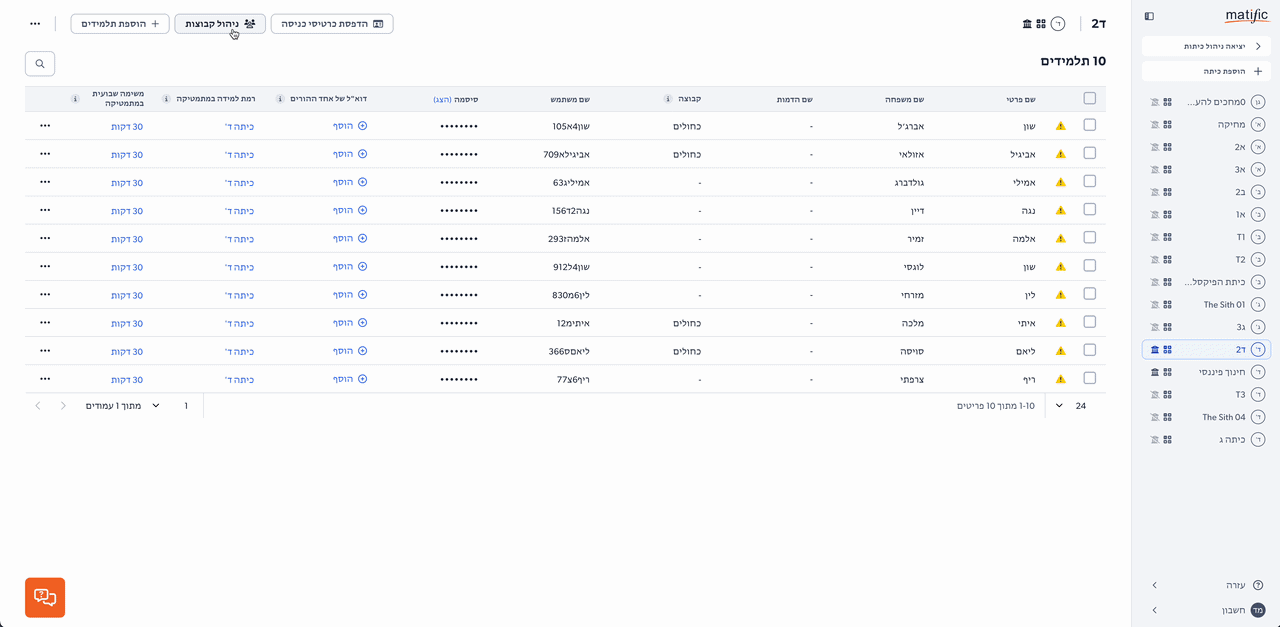Open class ב2 in the sidebar
1280x627 pixels.
pyautogui.click(x=1206, y=192)
